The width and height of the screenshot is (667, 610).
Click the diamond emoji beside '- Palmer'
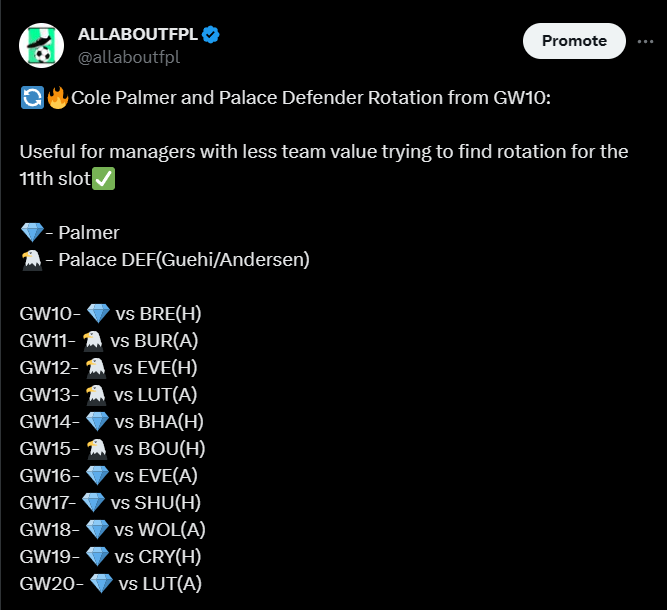(x=31, y=233)
